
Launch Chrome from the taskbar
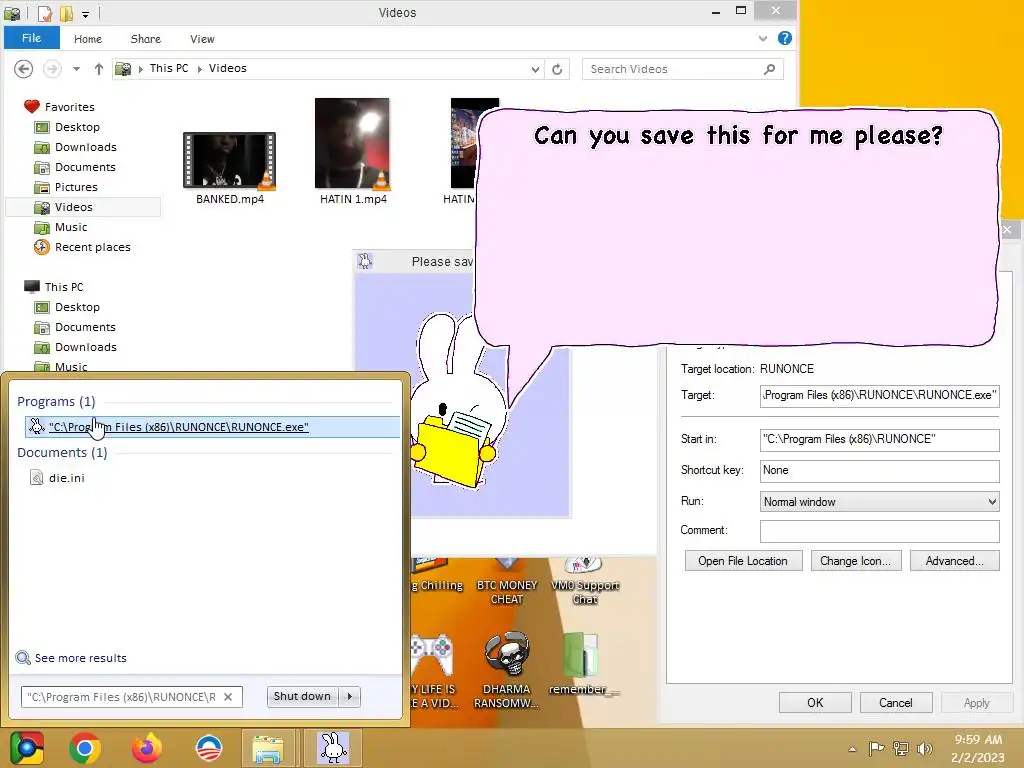point(85,748)
